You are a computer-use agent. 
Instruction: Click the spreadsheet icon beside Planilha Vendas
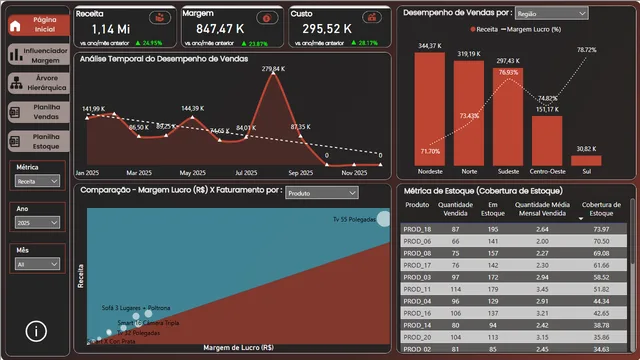[15, 112]
